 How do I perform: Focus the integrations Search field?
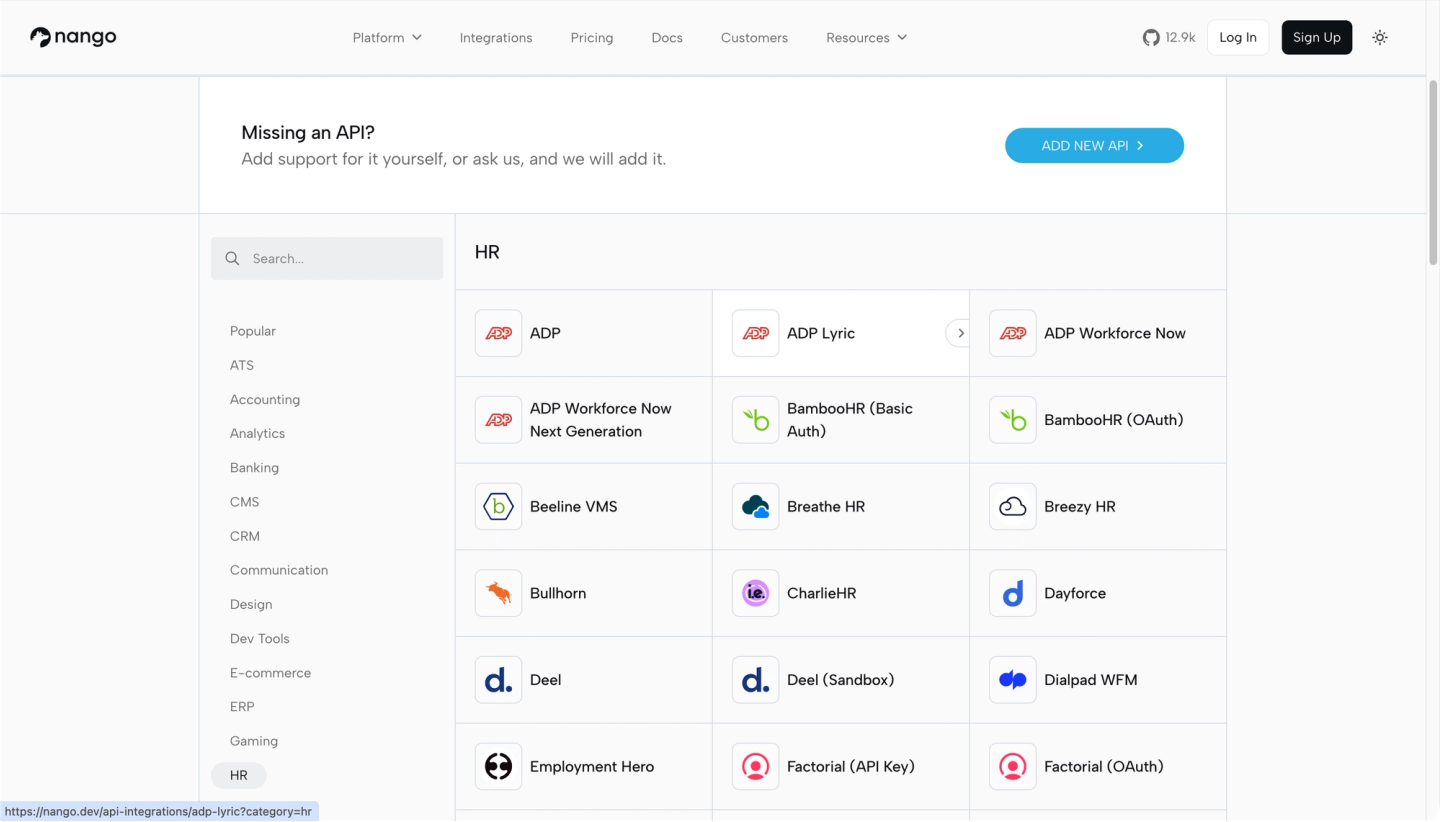(327, 258)
